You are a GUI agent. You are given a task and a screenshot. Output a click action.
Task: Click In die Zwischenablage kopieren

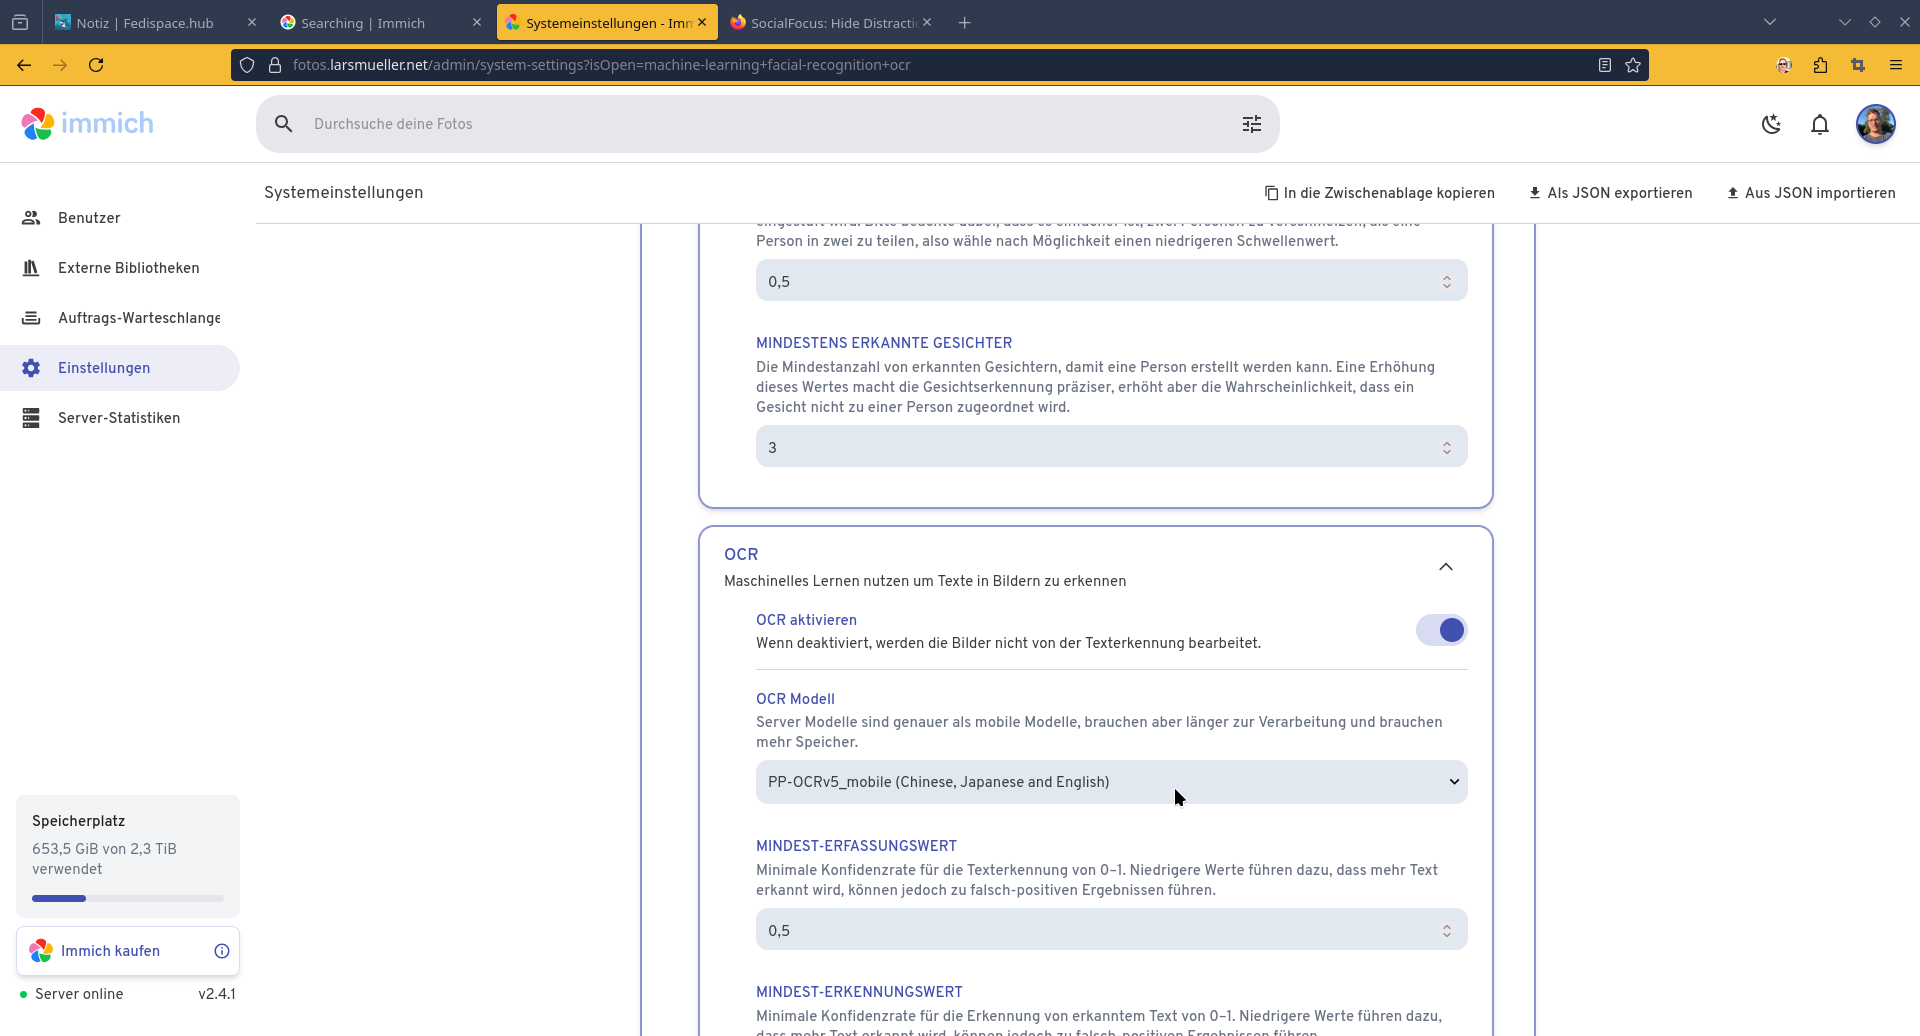point(1379,193)
